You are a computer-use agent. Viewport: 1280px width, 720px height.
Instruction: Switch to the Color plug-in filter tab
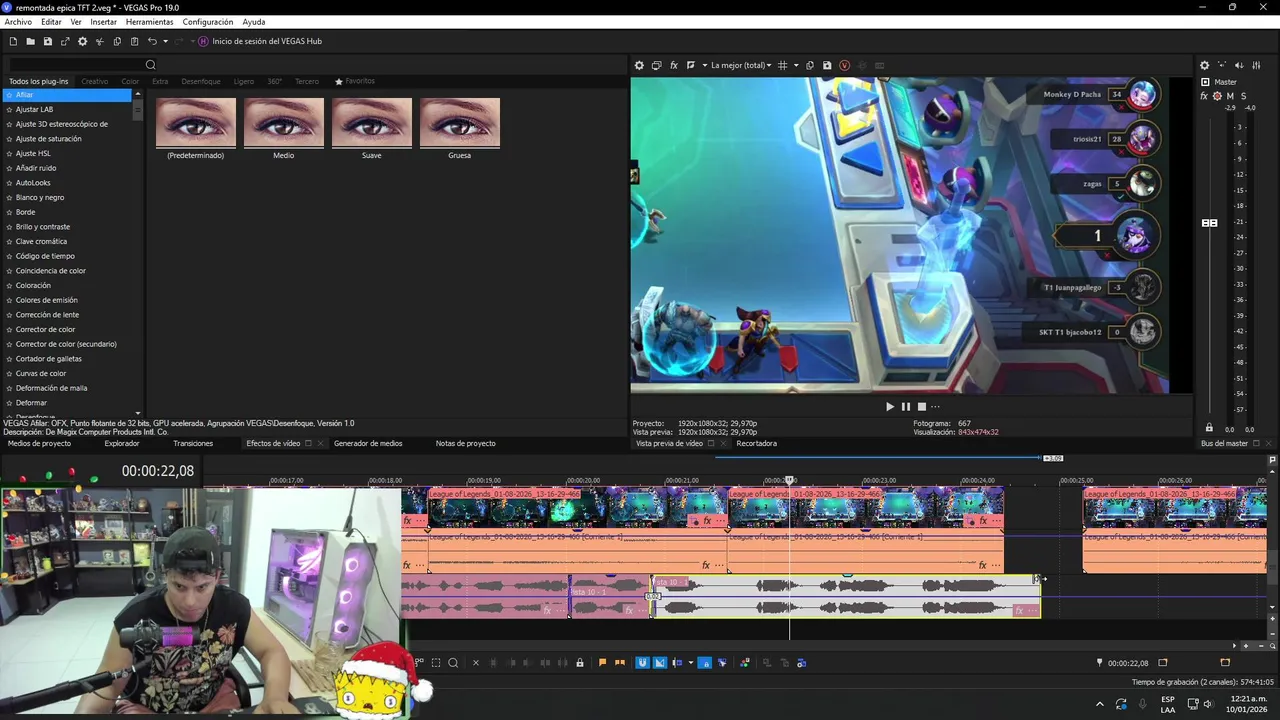tap(130, 81)
